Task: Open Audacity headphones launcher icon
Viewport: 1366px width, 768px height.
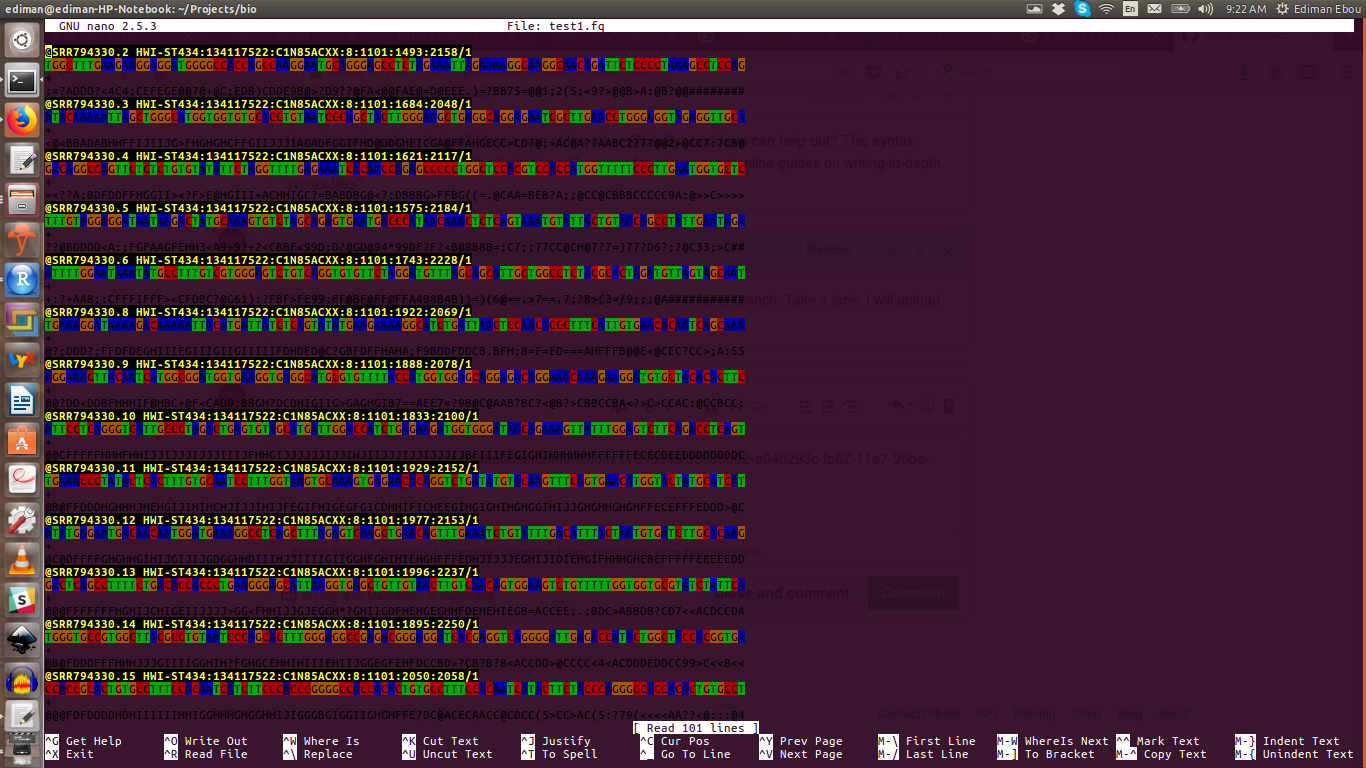Action: [x=22, y=680]
